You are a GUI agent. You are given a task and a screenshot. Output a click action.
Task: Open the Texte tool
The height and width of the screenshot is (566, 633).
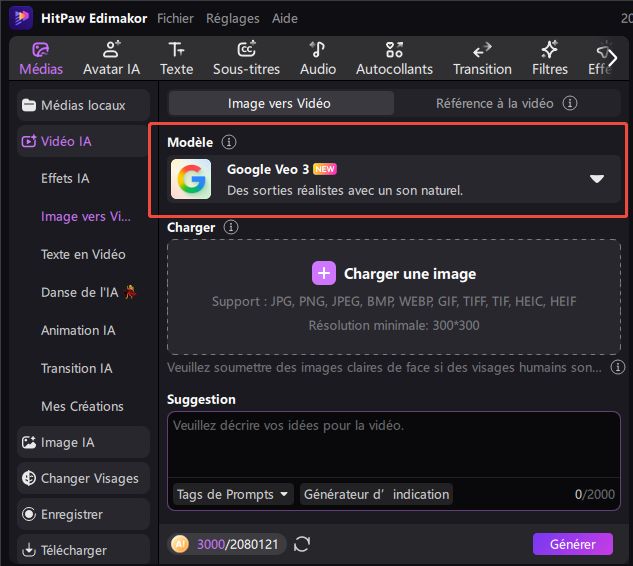point(176,59)
